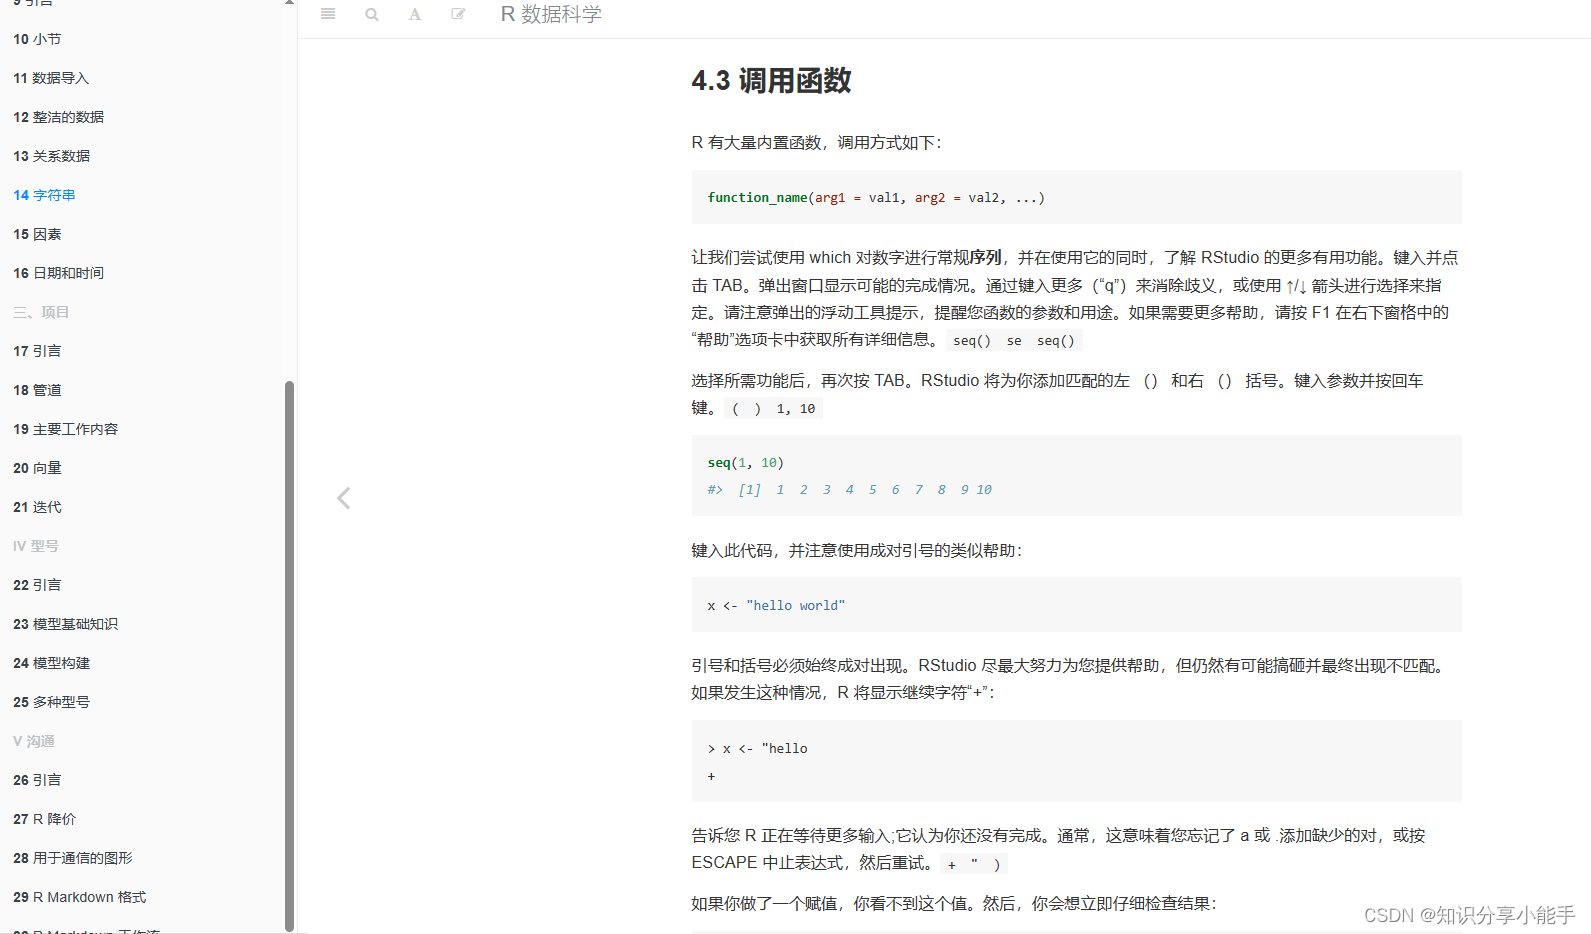Viewport: 1591px width, 934px height.
Task: Open chapter 12 整洁的数据
Action: tap(58, 117)
